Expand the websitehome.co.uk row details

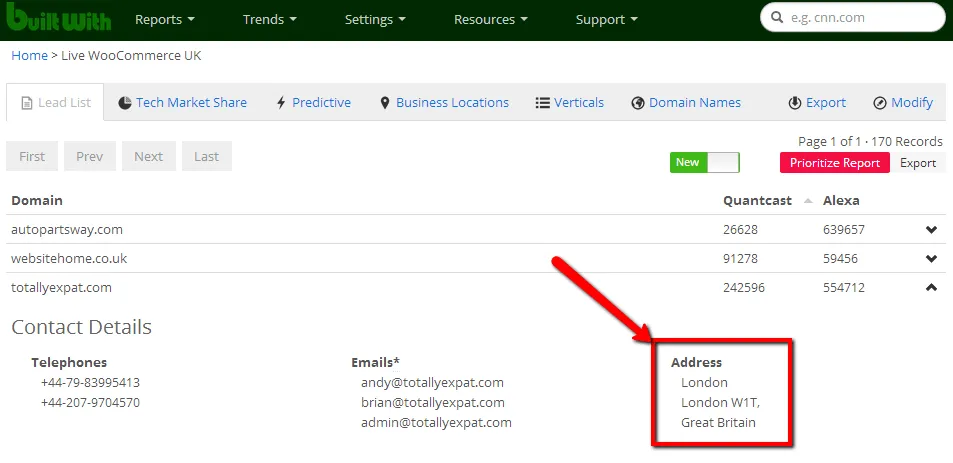click(x=931, y=259)
